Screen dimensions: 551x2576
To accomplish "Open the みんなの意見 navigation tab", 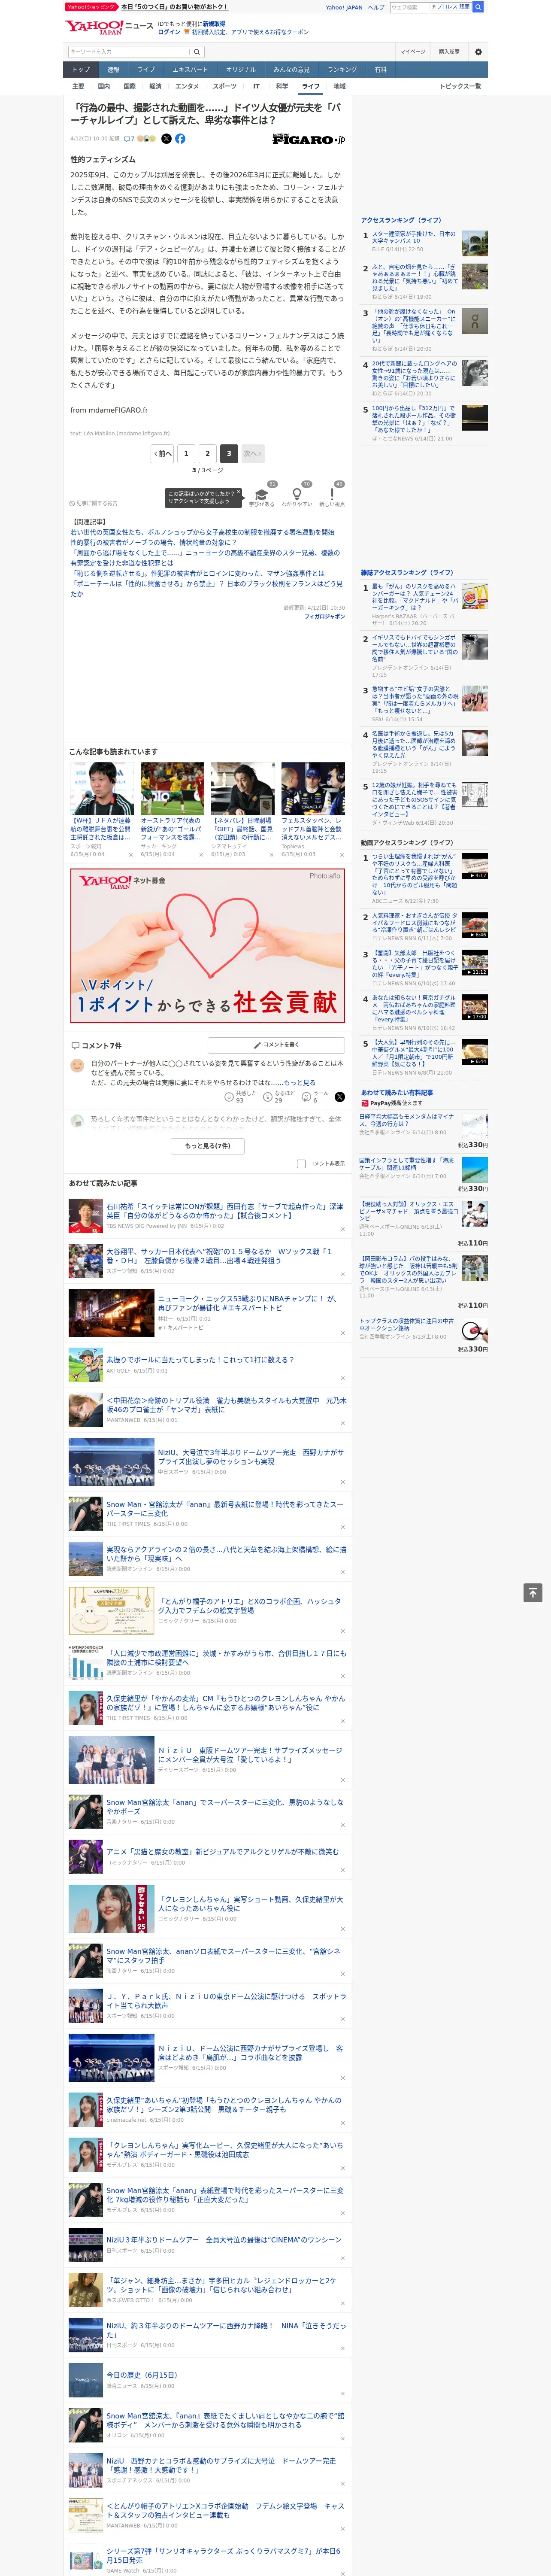I will 292,70.
